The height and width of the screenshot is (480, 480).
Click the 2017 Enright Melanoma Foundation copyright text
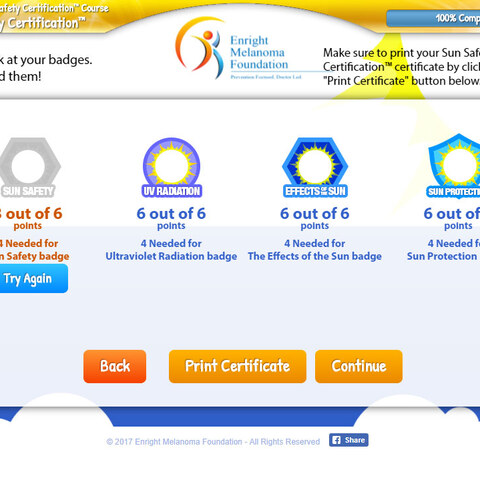pyautogui.click(x=213, y=442)
